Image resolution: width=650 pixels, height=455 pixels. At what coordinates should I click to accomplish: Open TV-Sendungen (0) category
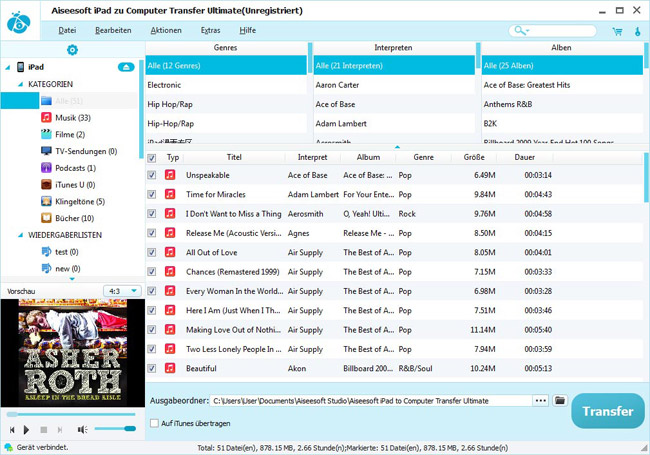coord(86,151)
